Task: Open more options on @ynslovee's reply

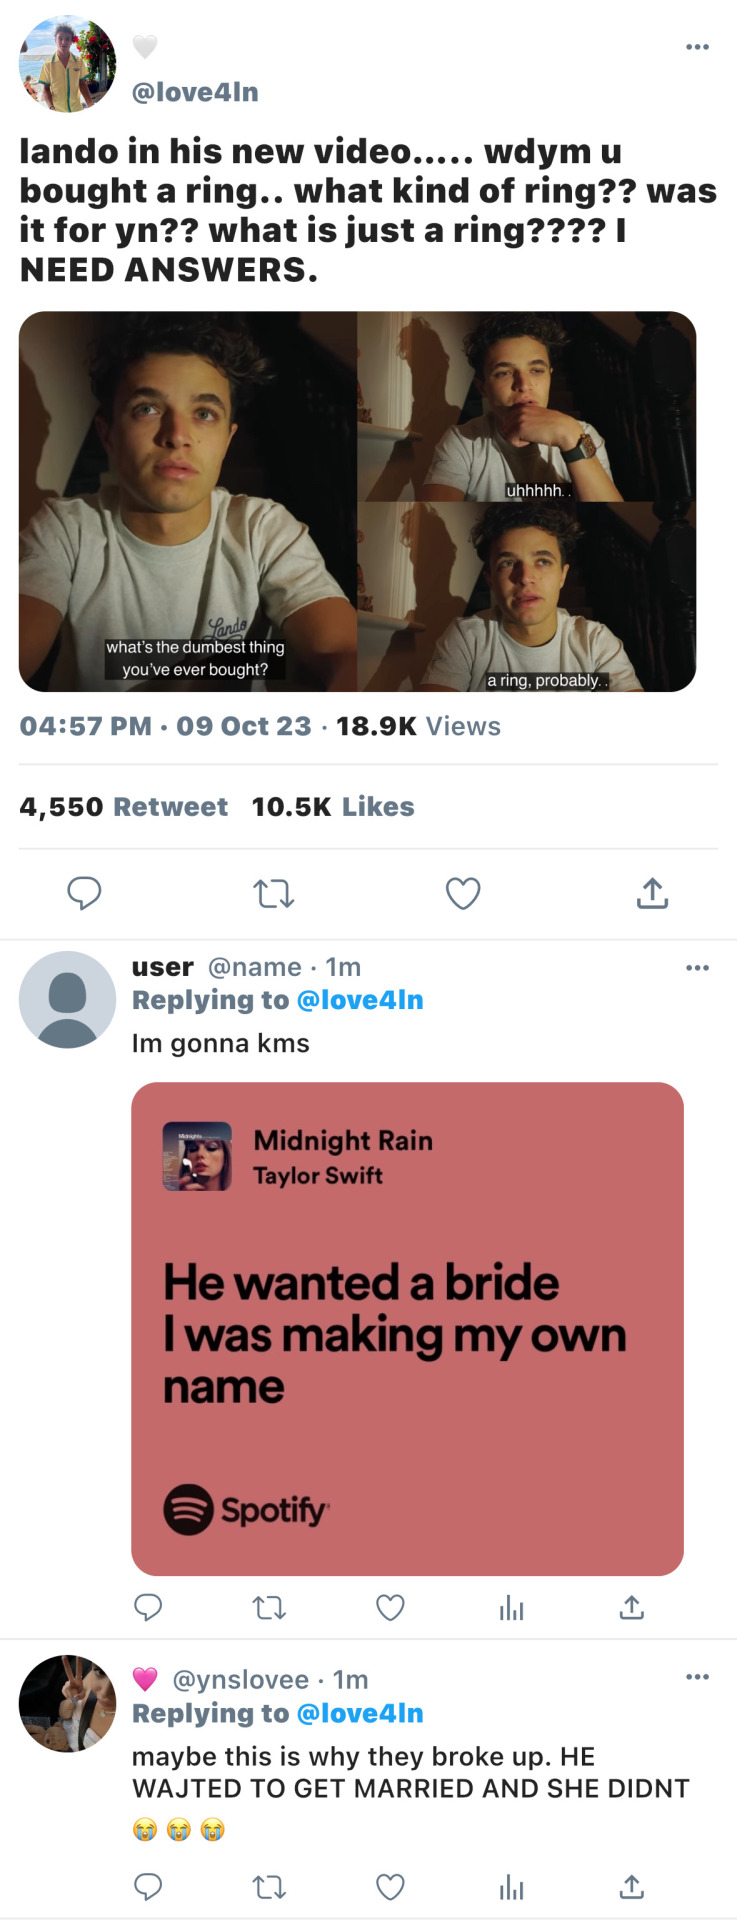Action: tap(697, 1676)
